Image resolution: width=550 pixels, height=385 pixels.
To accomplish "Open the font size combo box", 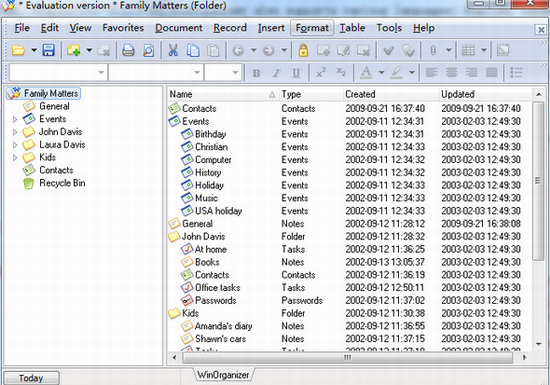I will (223, 73).
